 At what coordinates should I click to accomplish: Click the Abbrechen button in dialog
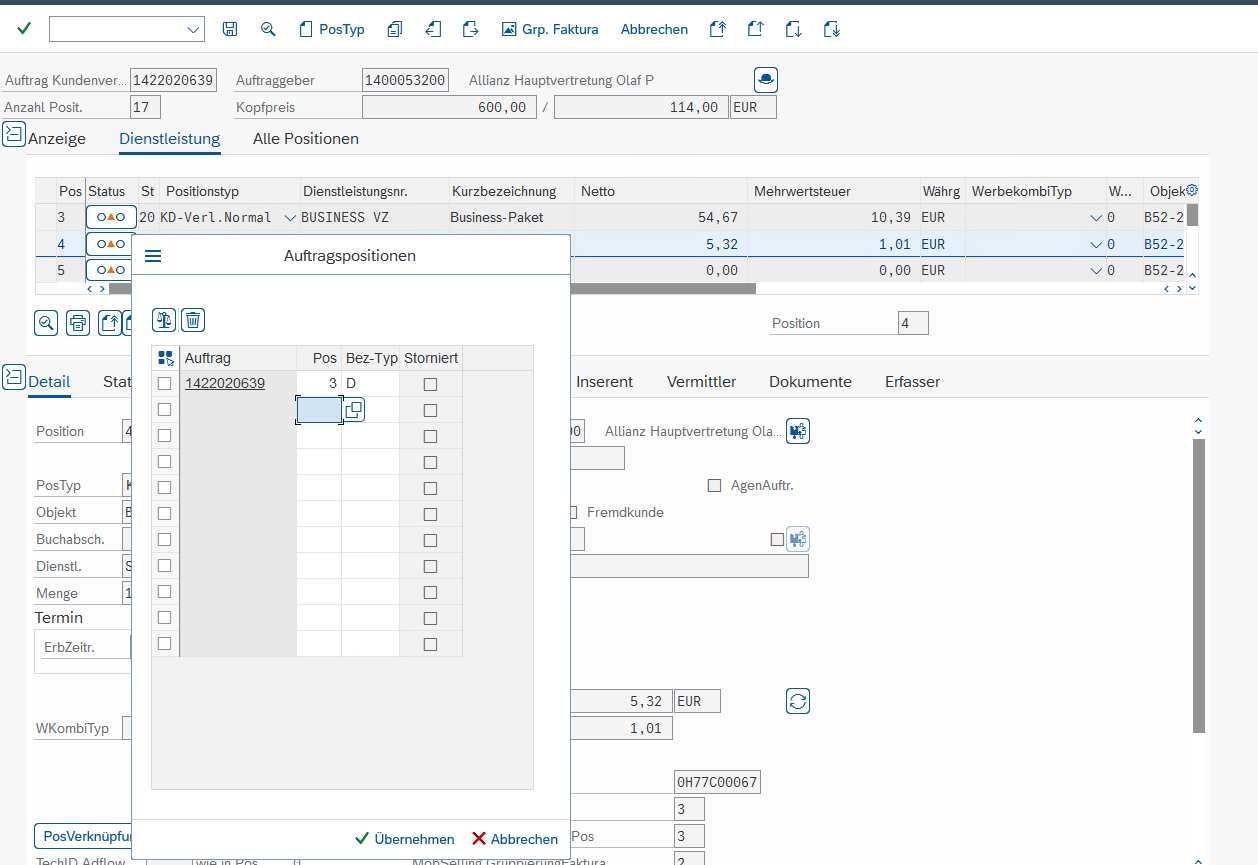515,839
